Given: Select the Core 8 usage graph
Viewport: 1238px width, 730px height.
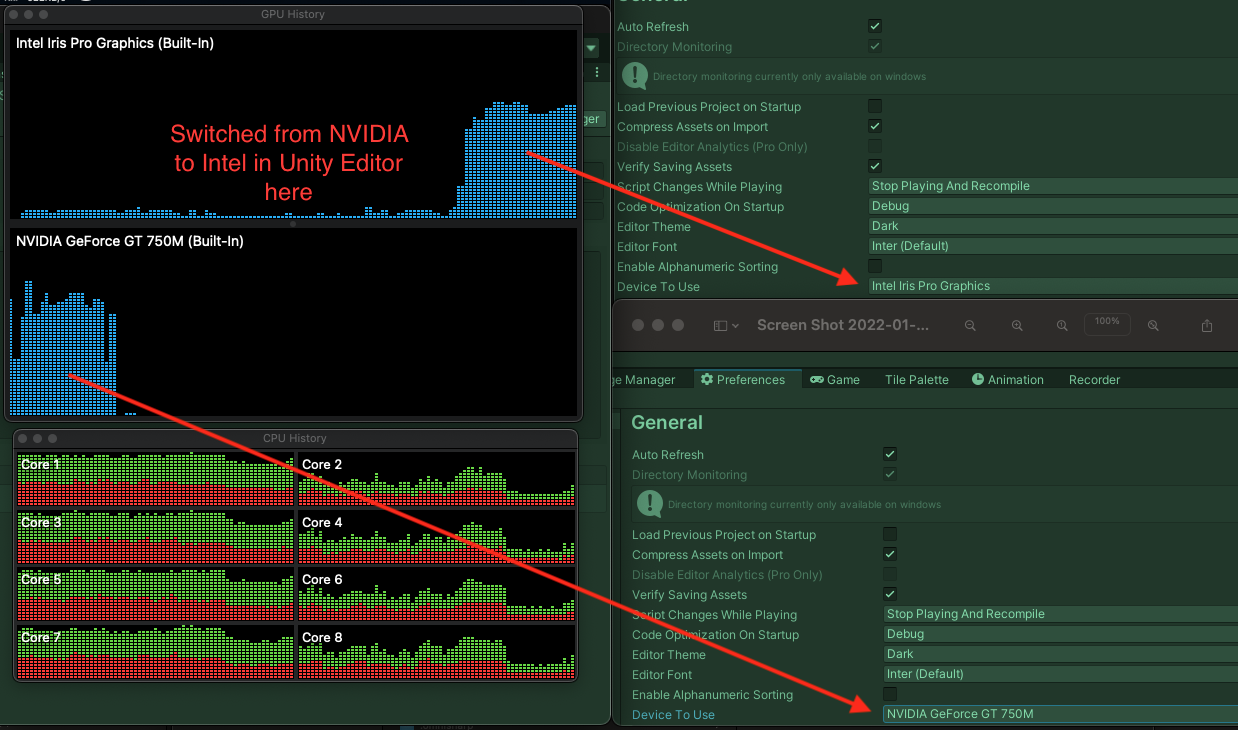Looking at the screenshot, I should click(x=437, y=652).
